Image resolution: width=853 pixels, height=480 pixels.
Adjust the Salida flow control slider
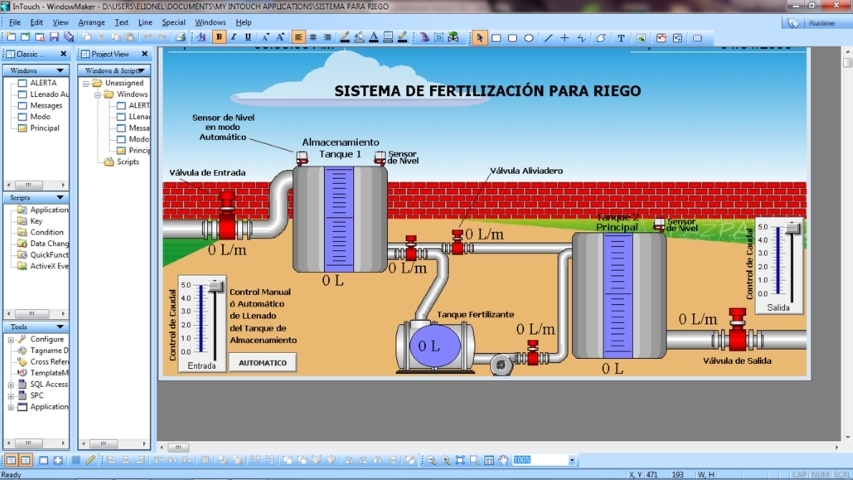(793, 228)
